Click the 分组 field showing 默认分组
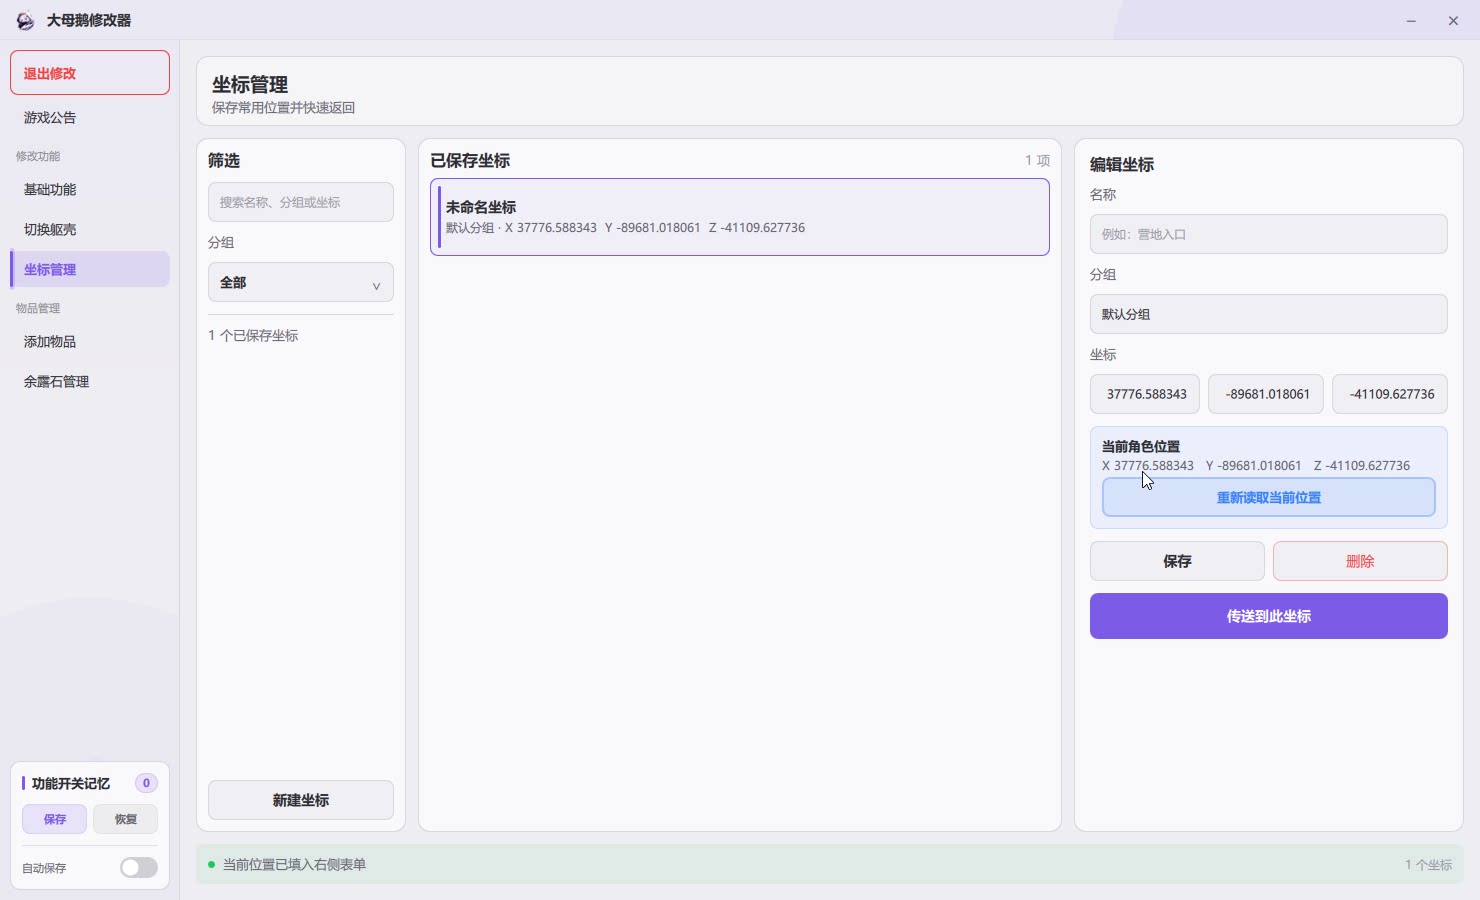1480x900 pixels. click(1269, 314)
